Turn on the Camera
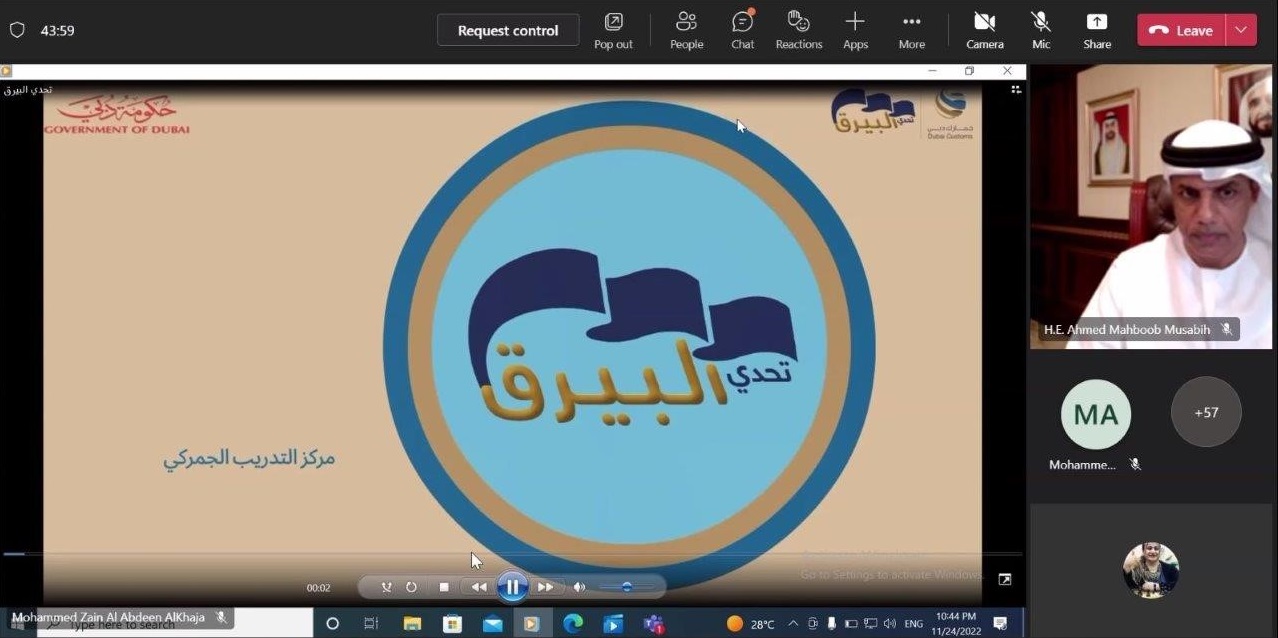Viewport: 1278px width, 638px height. coord(984,30)
